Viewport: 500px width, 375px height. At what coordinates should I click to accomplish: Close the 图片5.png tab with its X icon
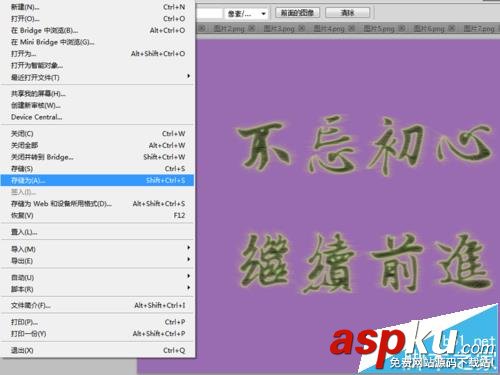click(x=402, y=28)
